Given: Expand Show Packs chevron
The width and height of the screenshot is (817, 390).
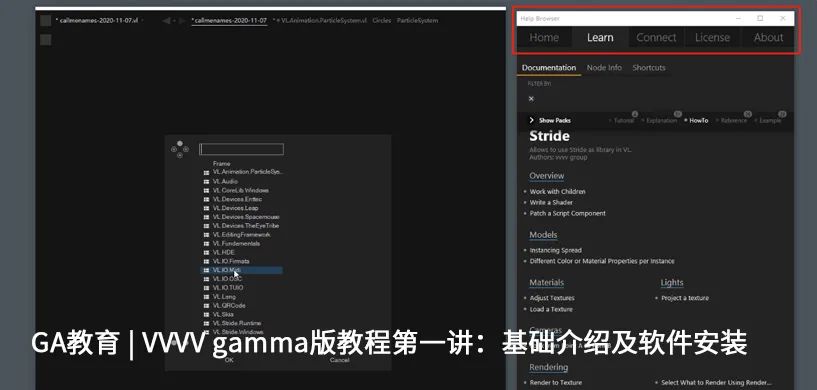Looking at the screenshot, I should tap(531, 120).
